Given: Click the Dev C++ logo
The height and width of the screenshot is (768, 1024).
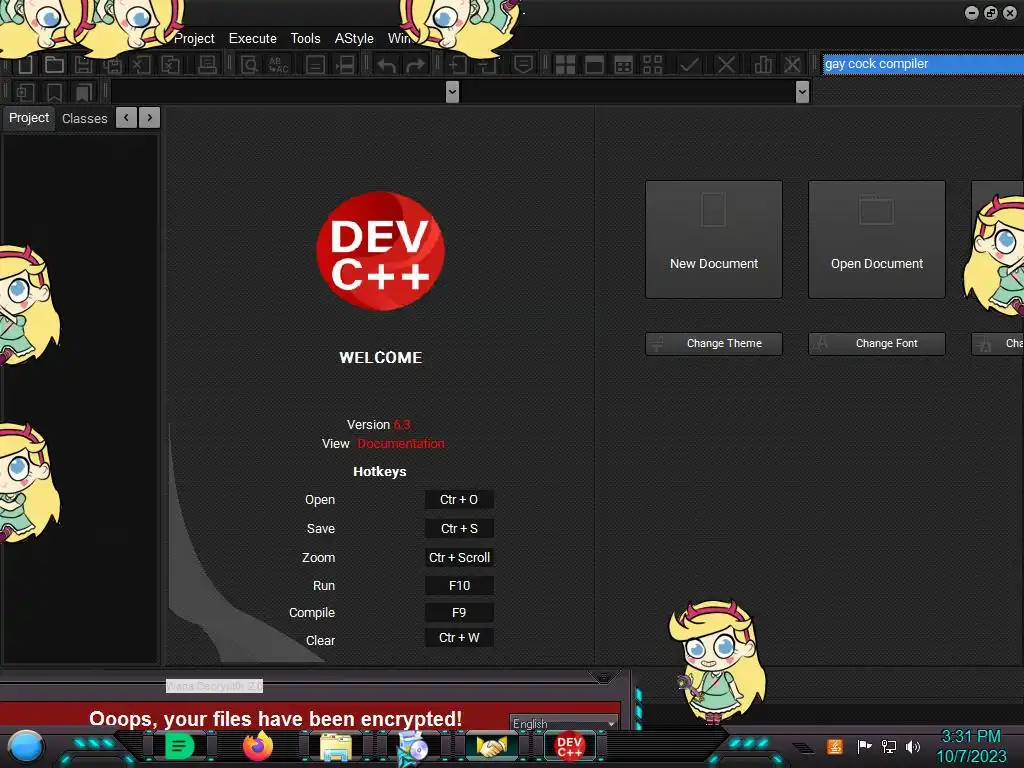Looking at the screenshot, I should point(380,251).
